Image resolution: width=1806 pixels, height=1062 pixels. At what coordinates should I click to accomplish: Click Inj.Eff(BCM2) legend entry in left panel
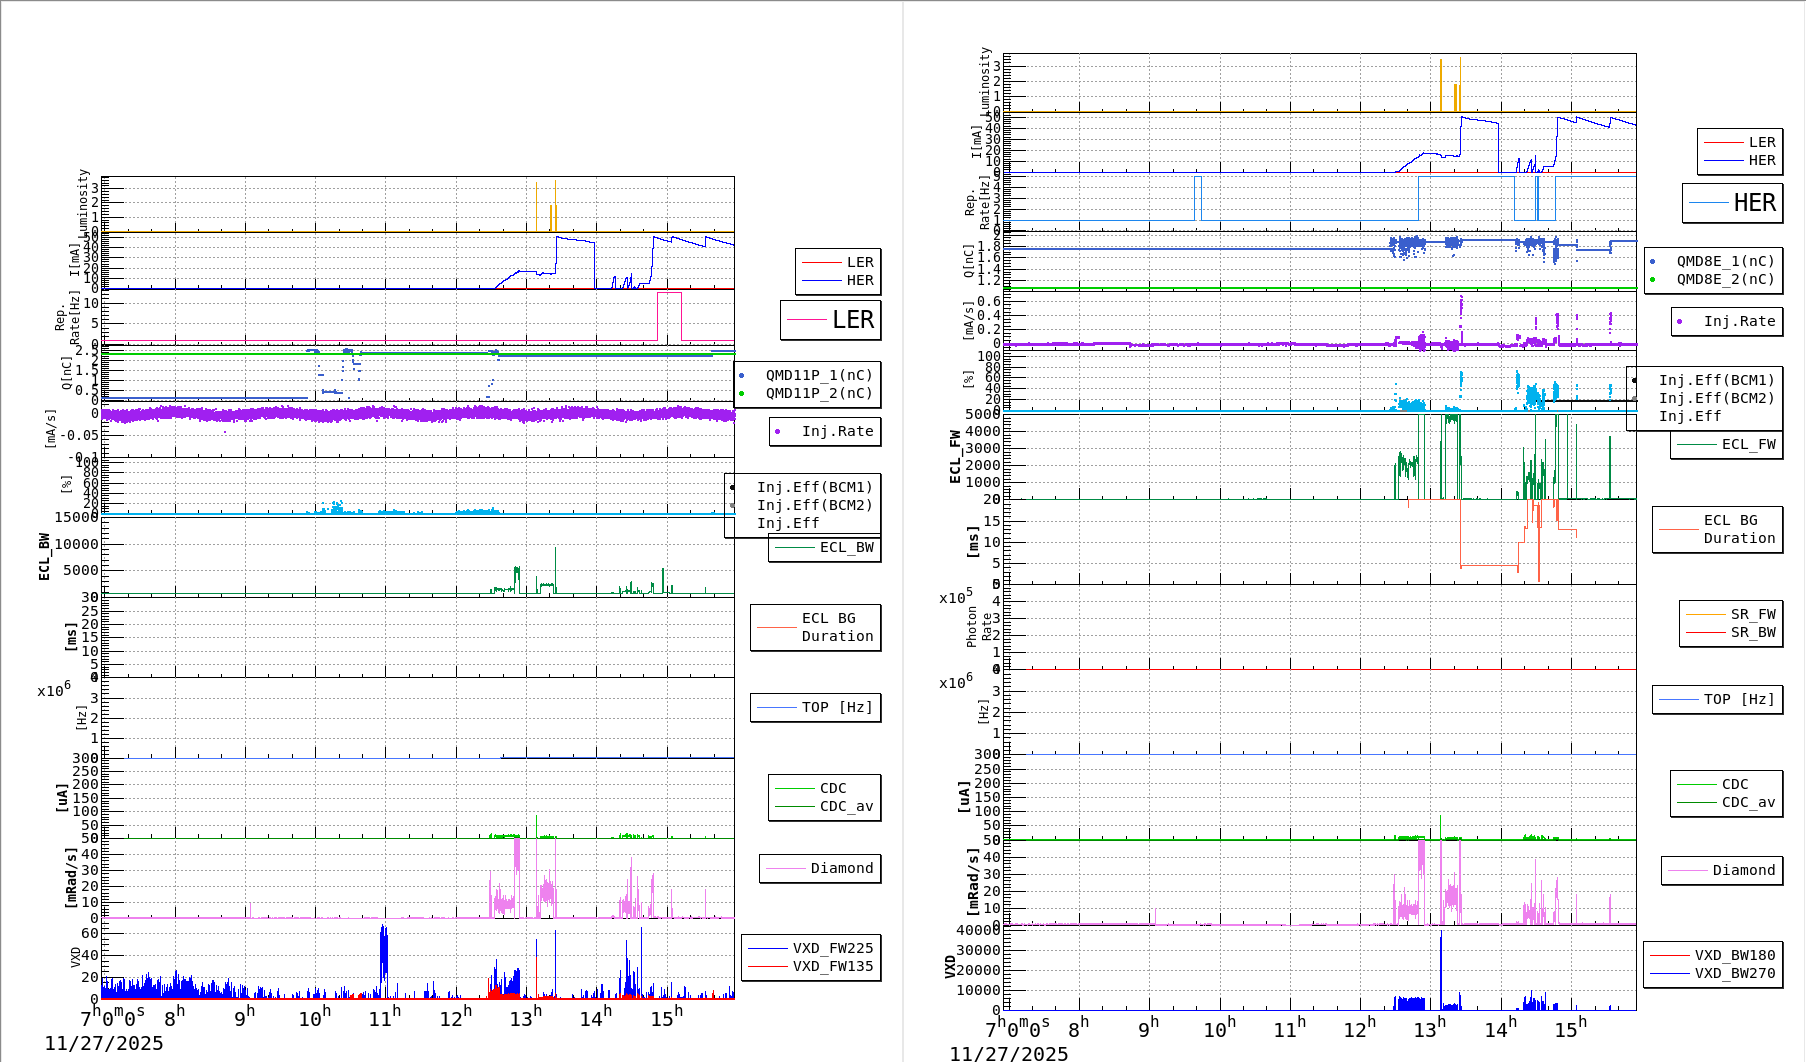click(814, 505)
